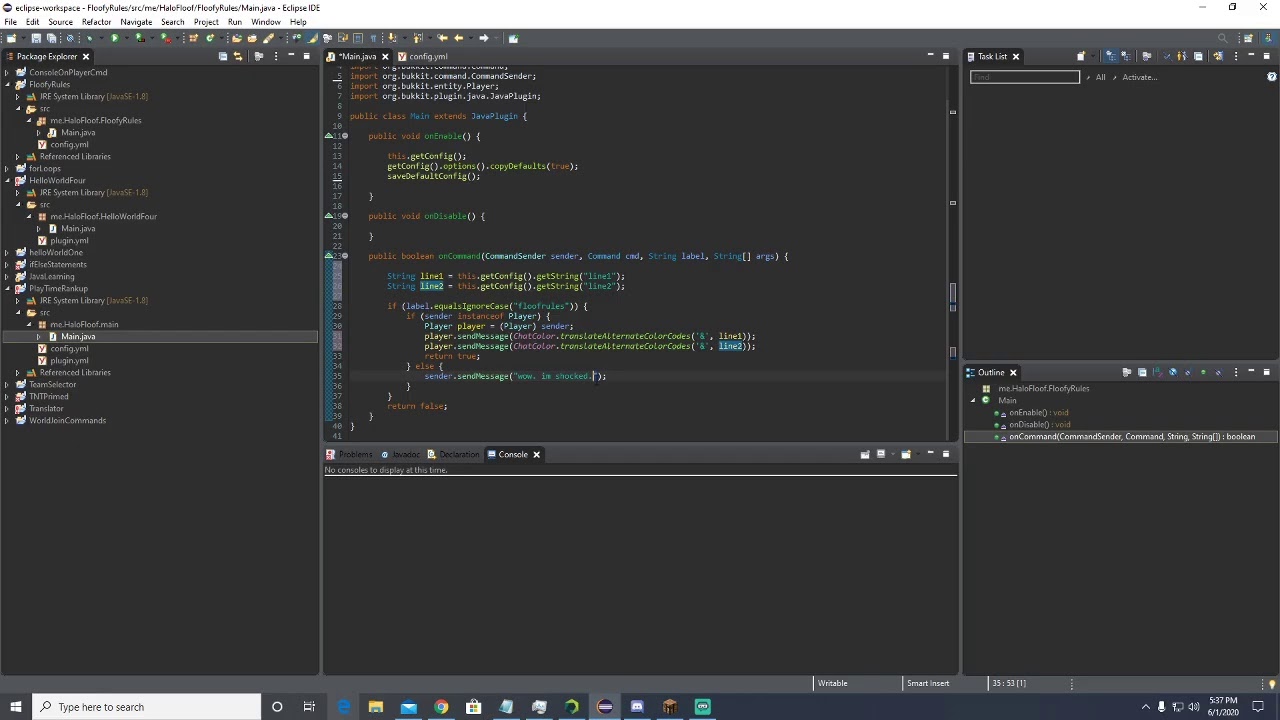Viewport: 1280px width, 720px height.
Task: Click Activate... link in Task List
Action: tap(1139, 77)
